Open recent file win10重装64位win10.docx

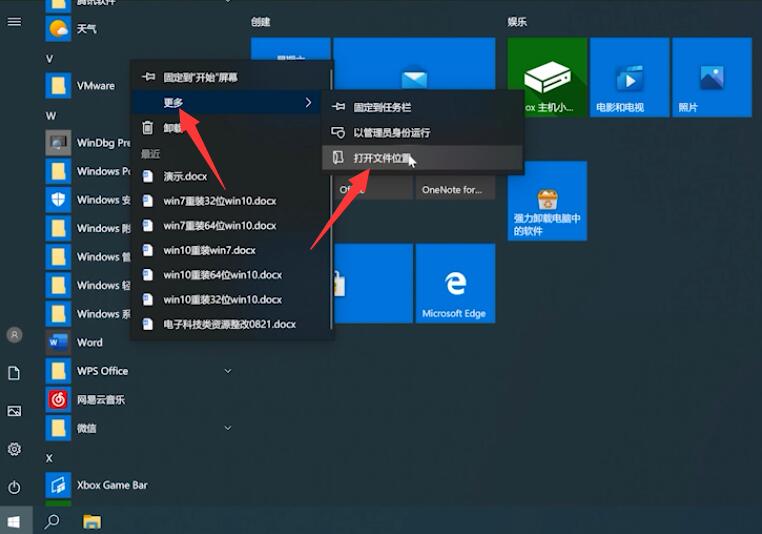coord(231,275)
